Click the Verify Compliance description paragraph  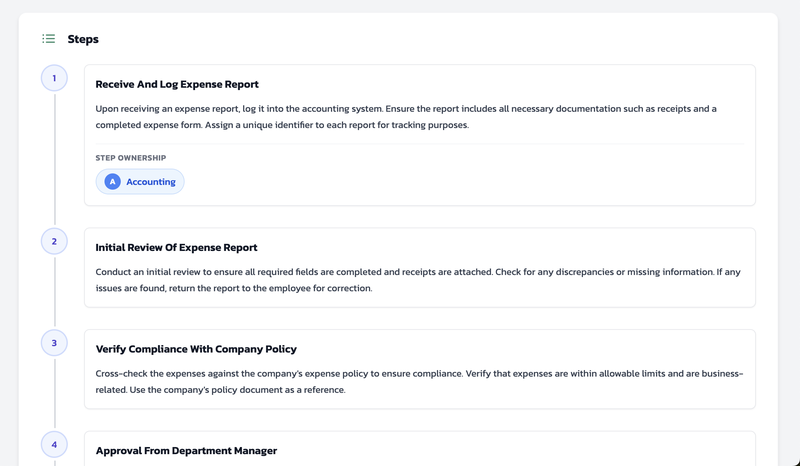pos(419,382)
